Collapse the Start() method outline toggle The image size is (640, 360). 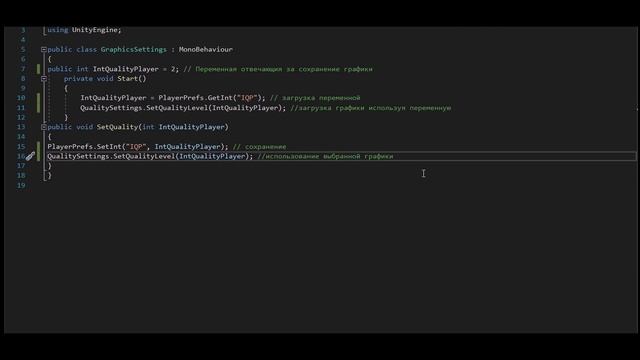tap(44, 79)
